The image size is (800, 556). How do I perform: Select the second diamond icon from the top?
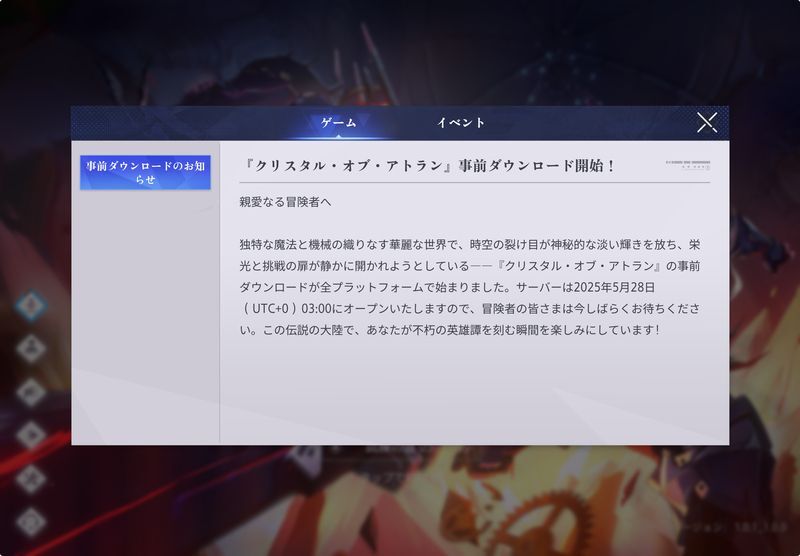click(31, 346)
